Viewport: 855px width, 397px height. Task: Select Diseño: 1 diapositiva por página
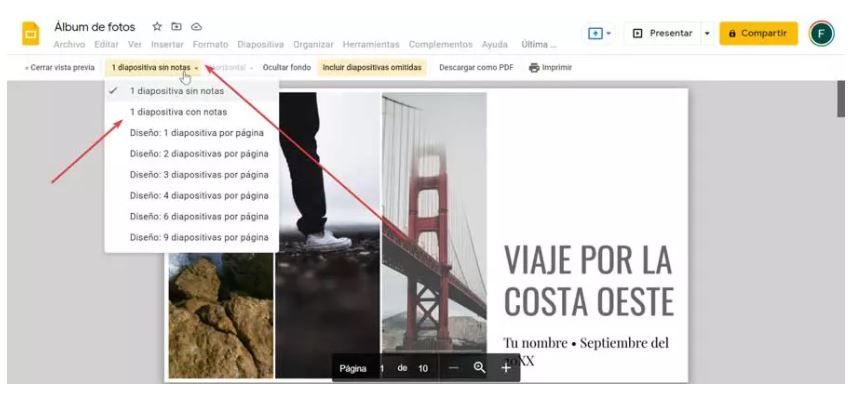(x=191, y=133)
